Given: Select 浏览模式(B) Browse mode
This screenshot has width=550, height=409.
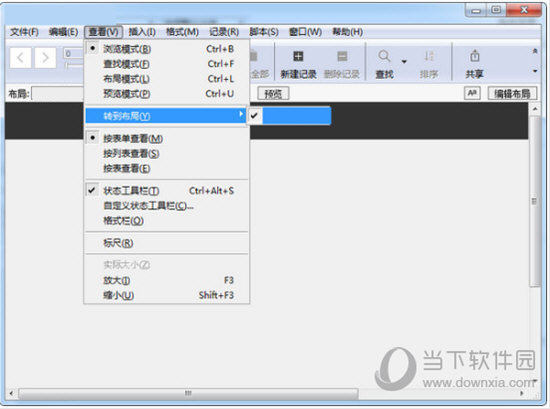Looking at the screenshot, I should pos(167,49).
